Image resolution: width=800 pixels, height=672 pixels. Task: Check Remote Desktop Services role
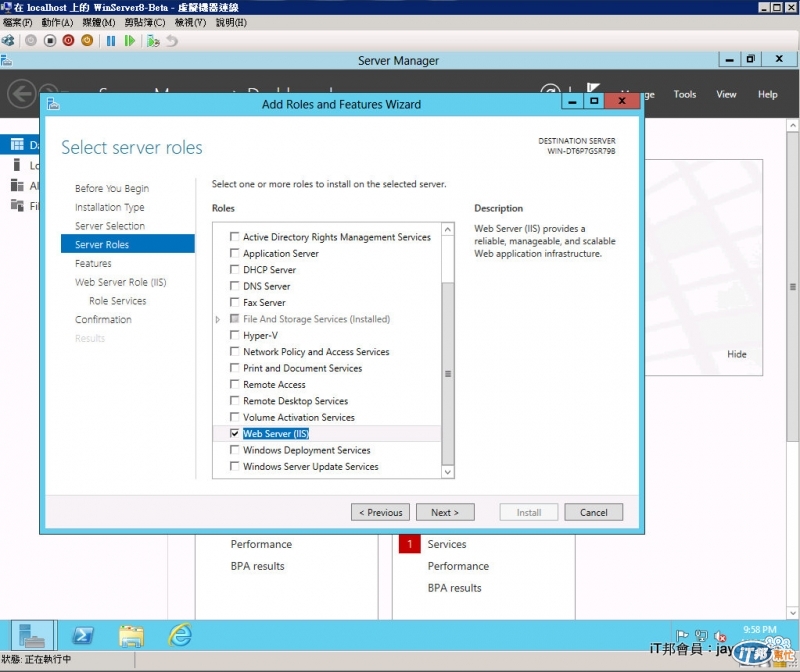coord(234,401)
